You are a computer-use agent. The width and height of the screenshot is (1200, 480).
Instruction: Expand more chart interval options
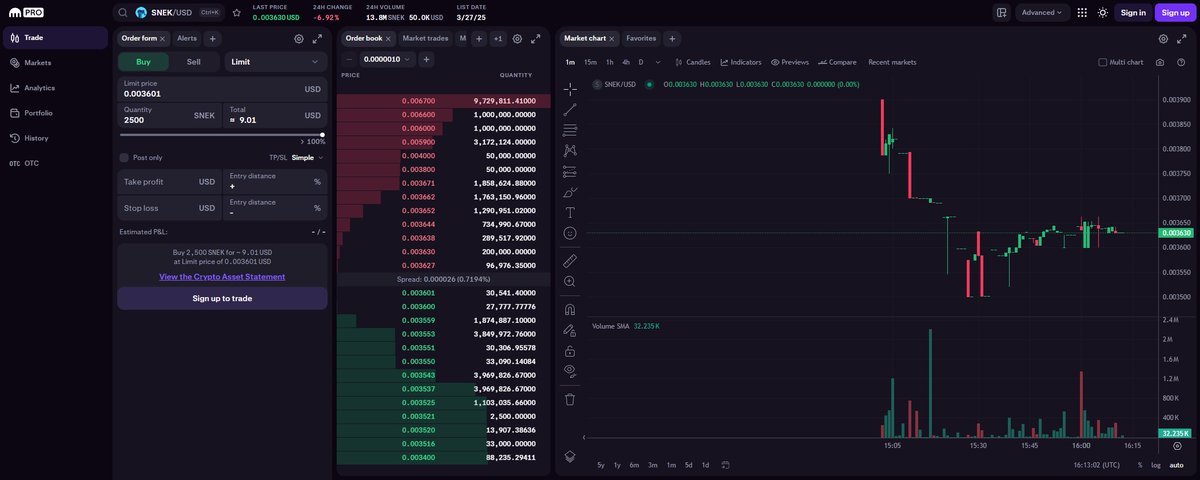coord(656,62)
